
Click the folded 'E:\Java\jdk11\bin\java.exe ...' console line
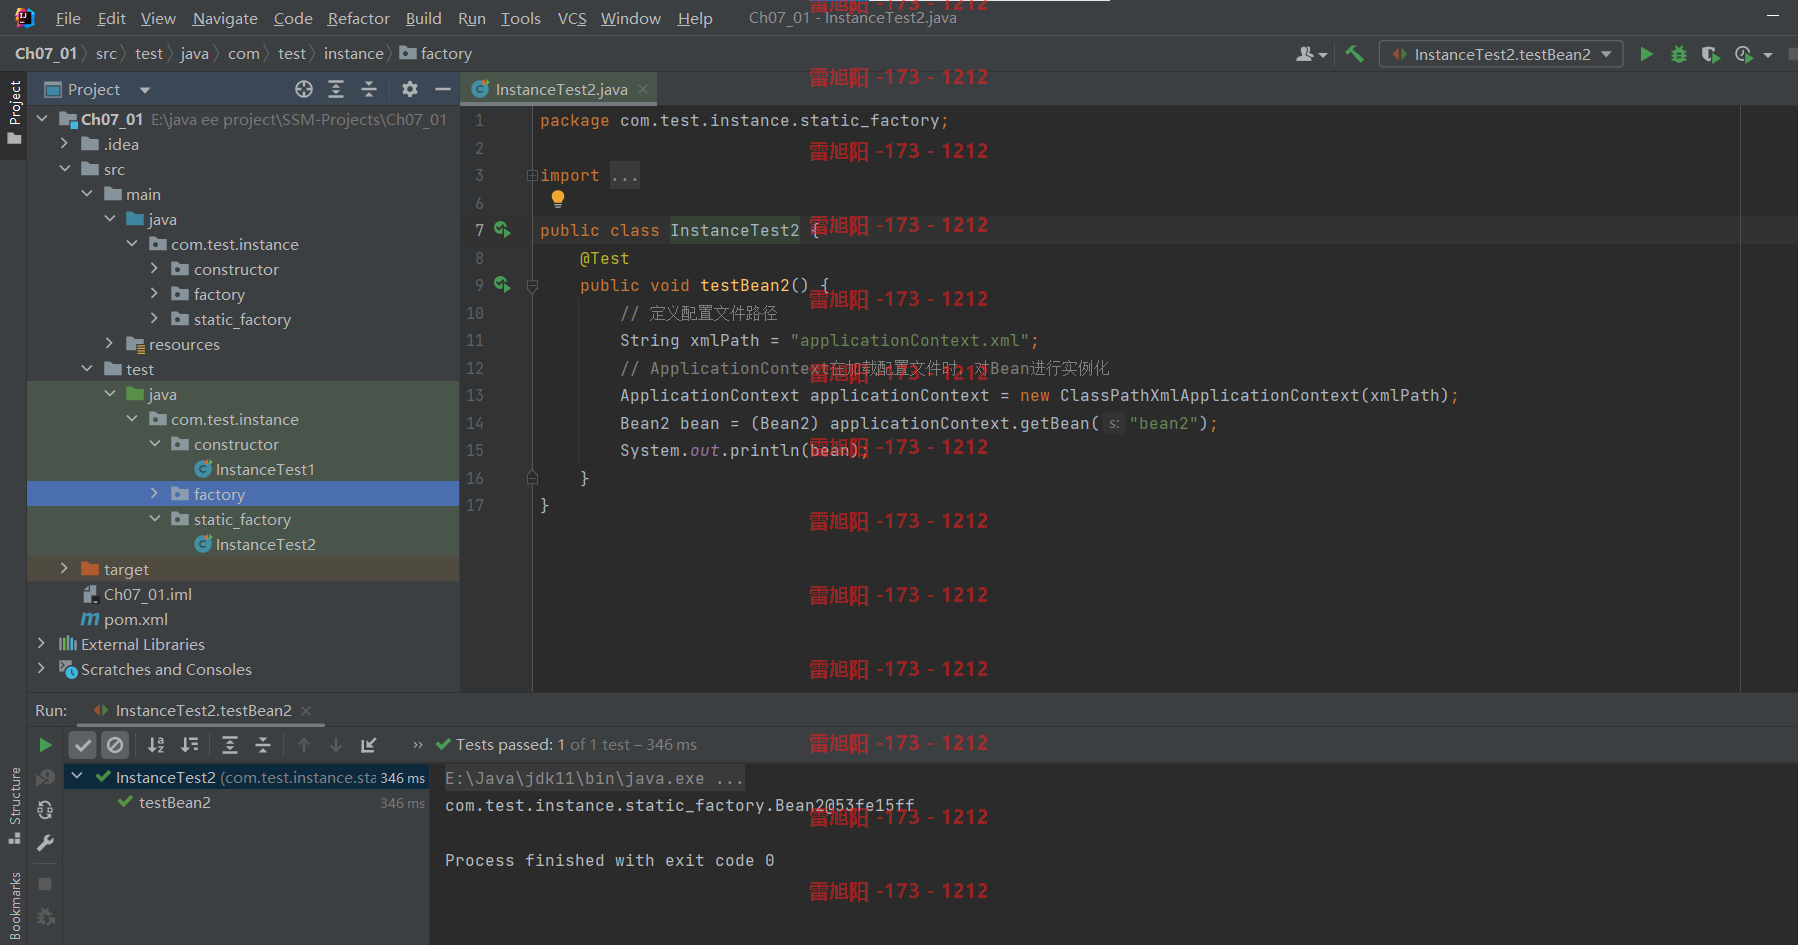[x=594, y=778]
